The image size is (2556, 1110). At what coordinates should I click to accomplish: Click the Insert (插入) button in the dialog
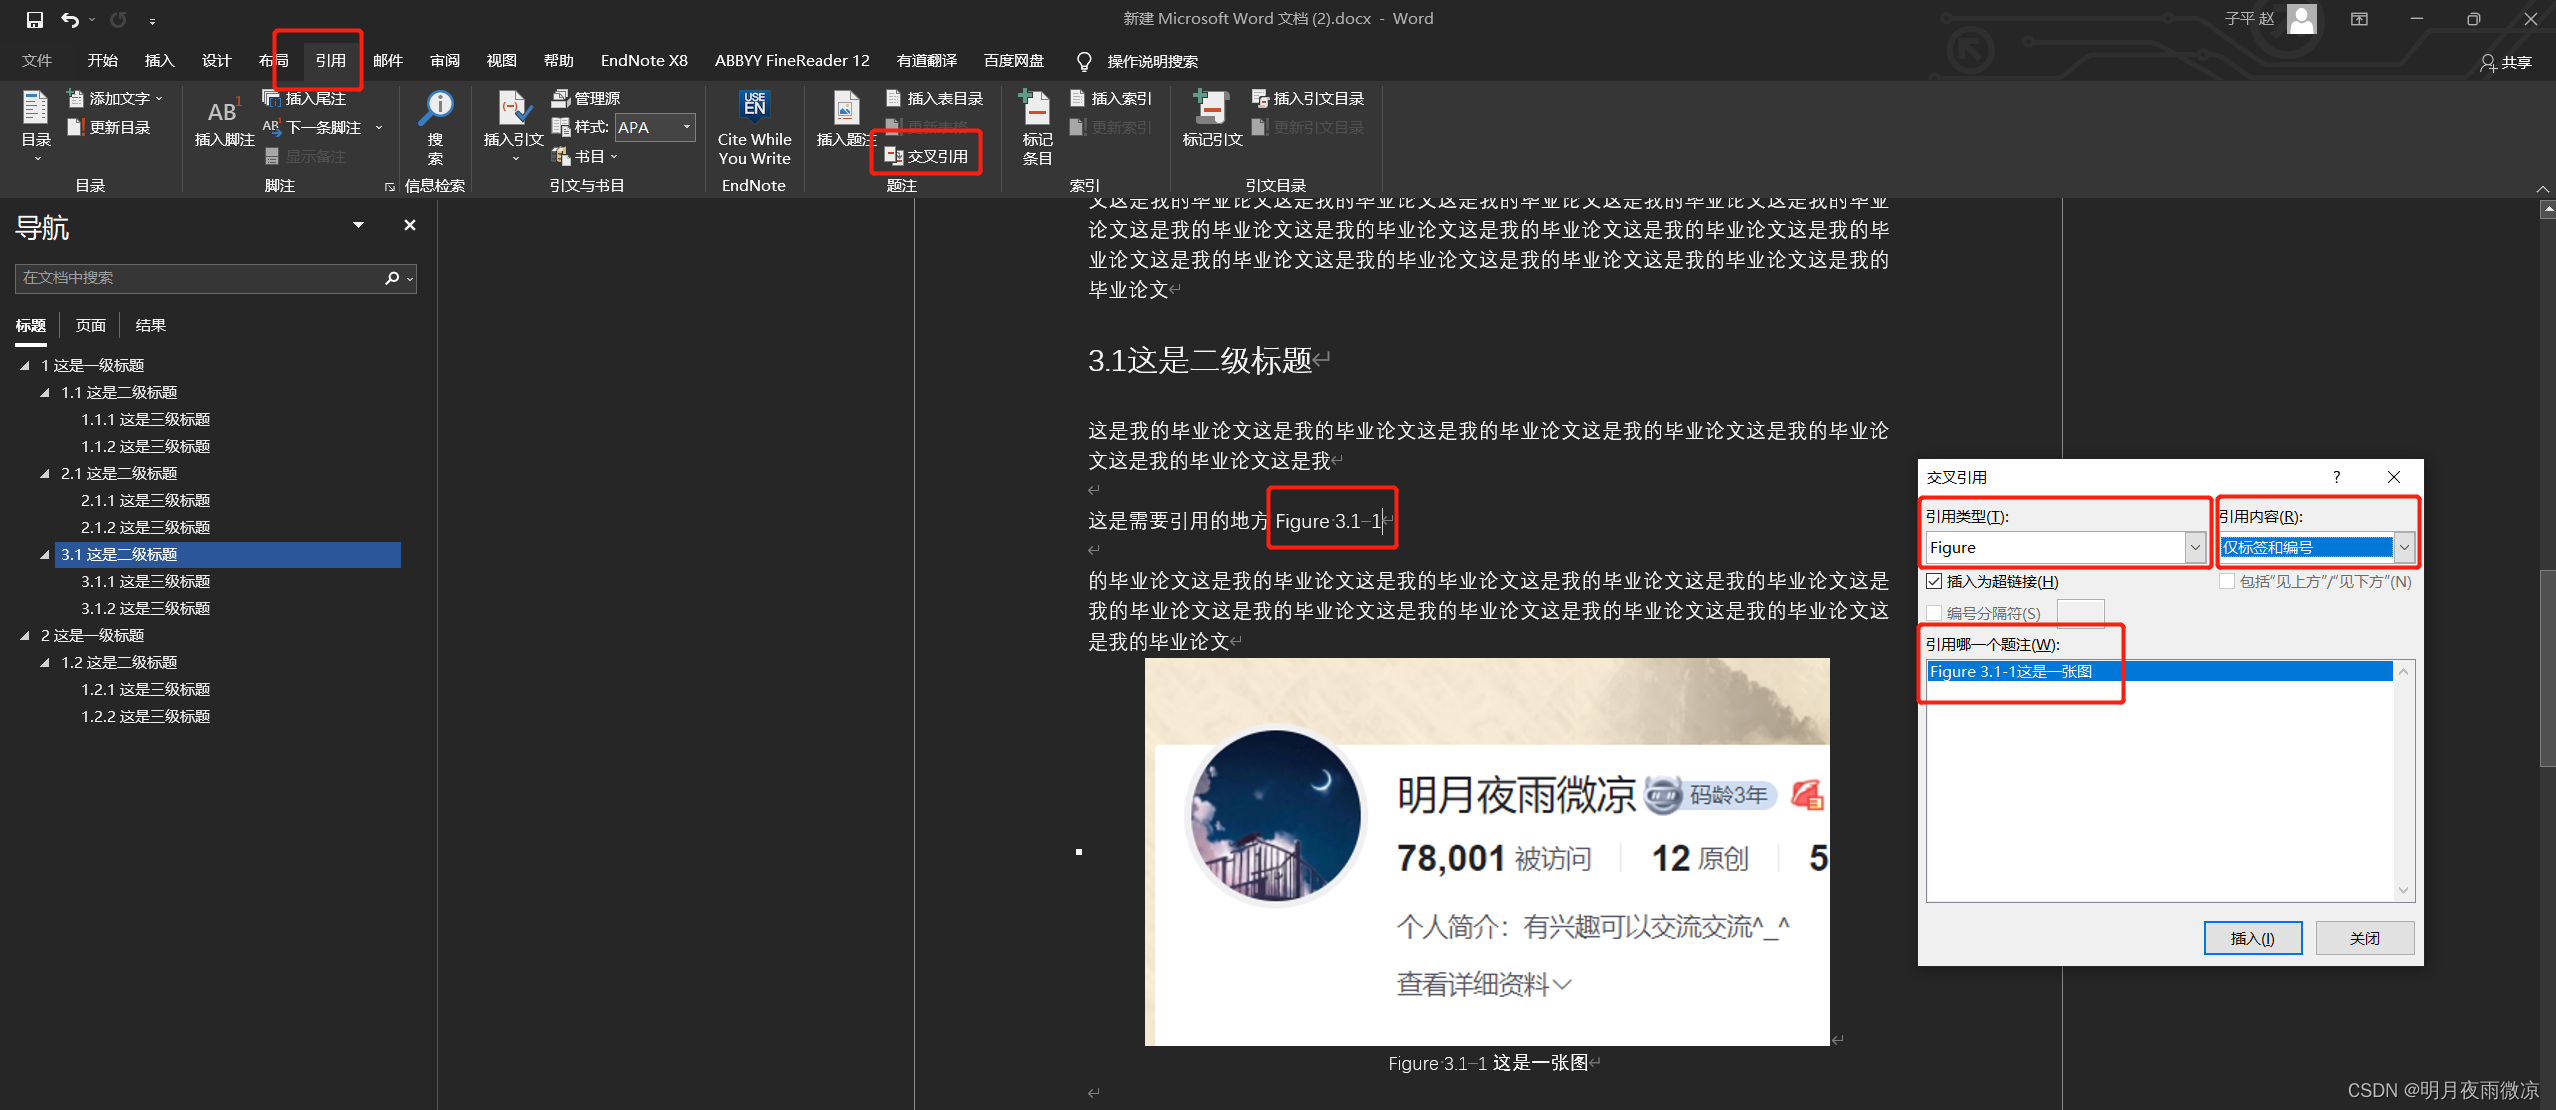[2252, 938]
